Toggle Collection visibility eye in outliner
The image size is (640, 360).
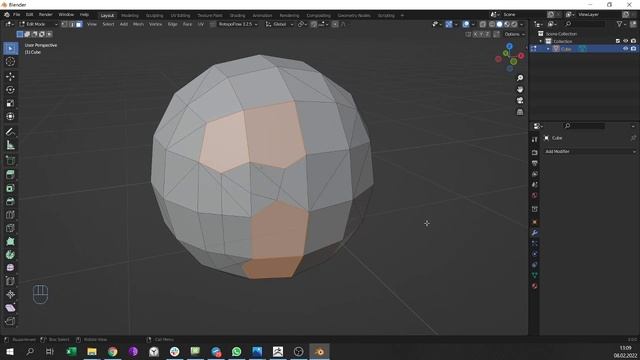(x=625, y=41)
